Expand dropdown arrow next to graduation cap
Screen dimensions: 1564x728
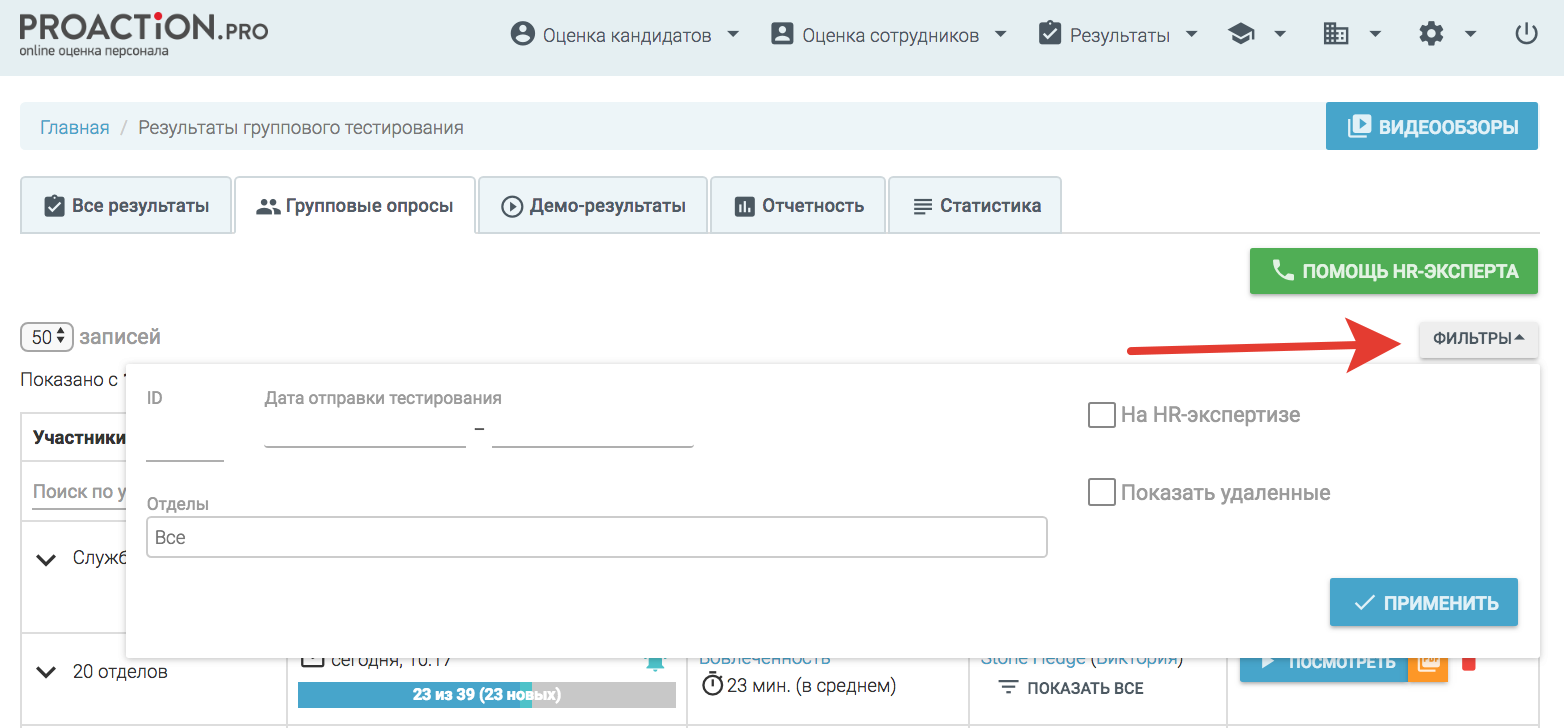tap(1280, 35)
